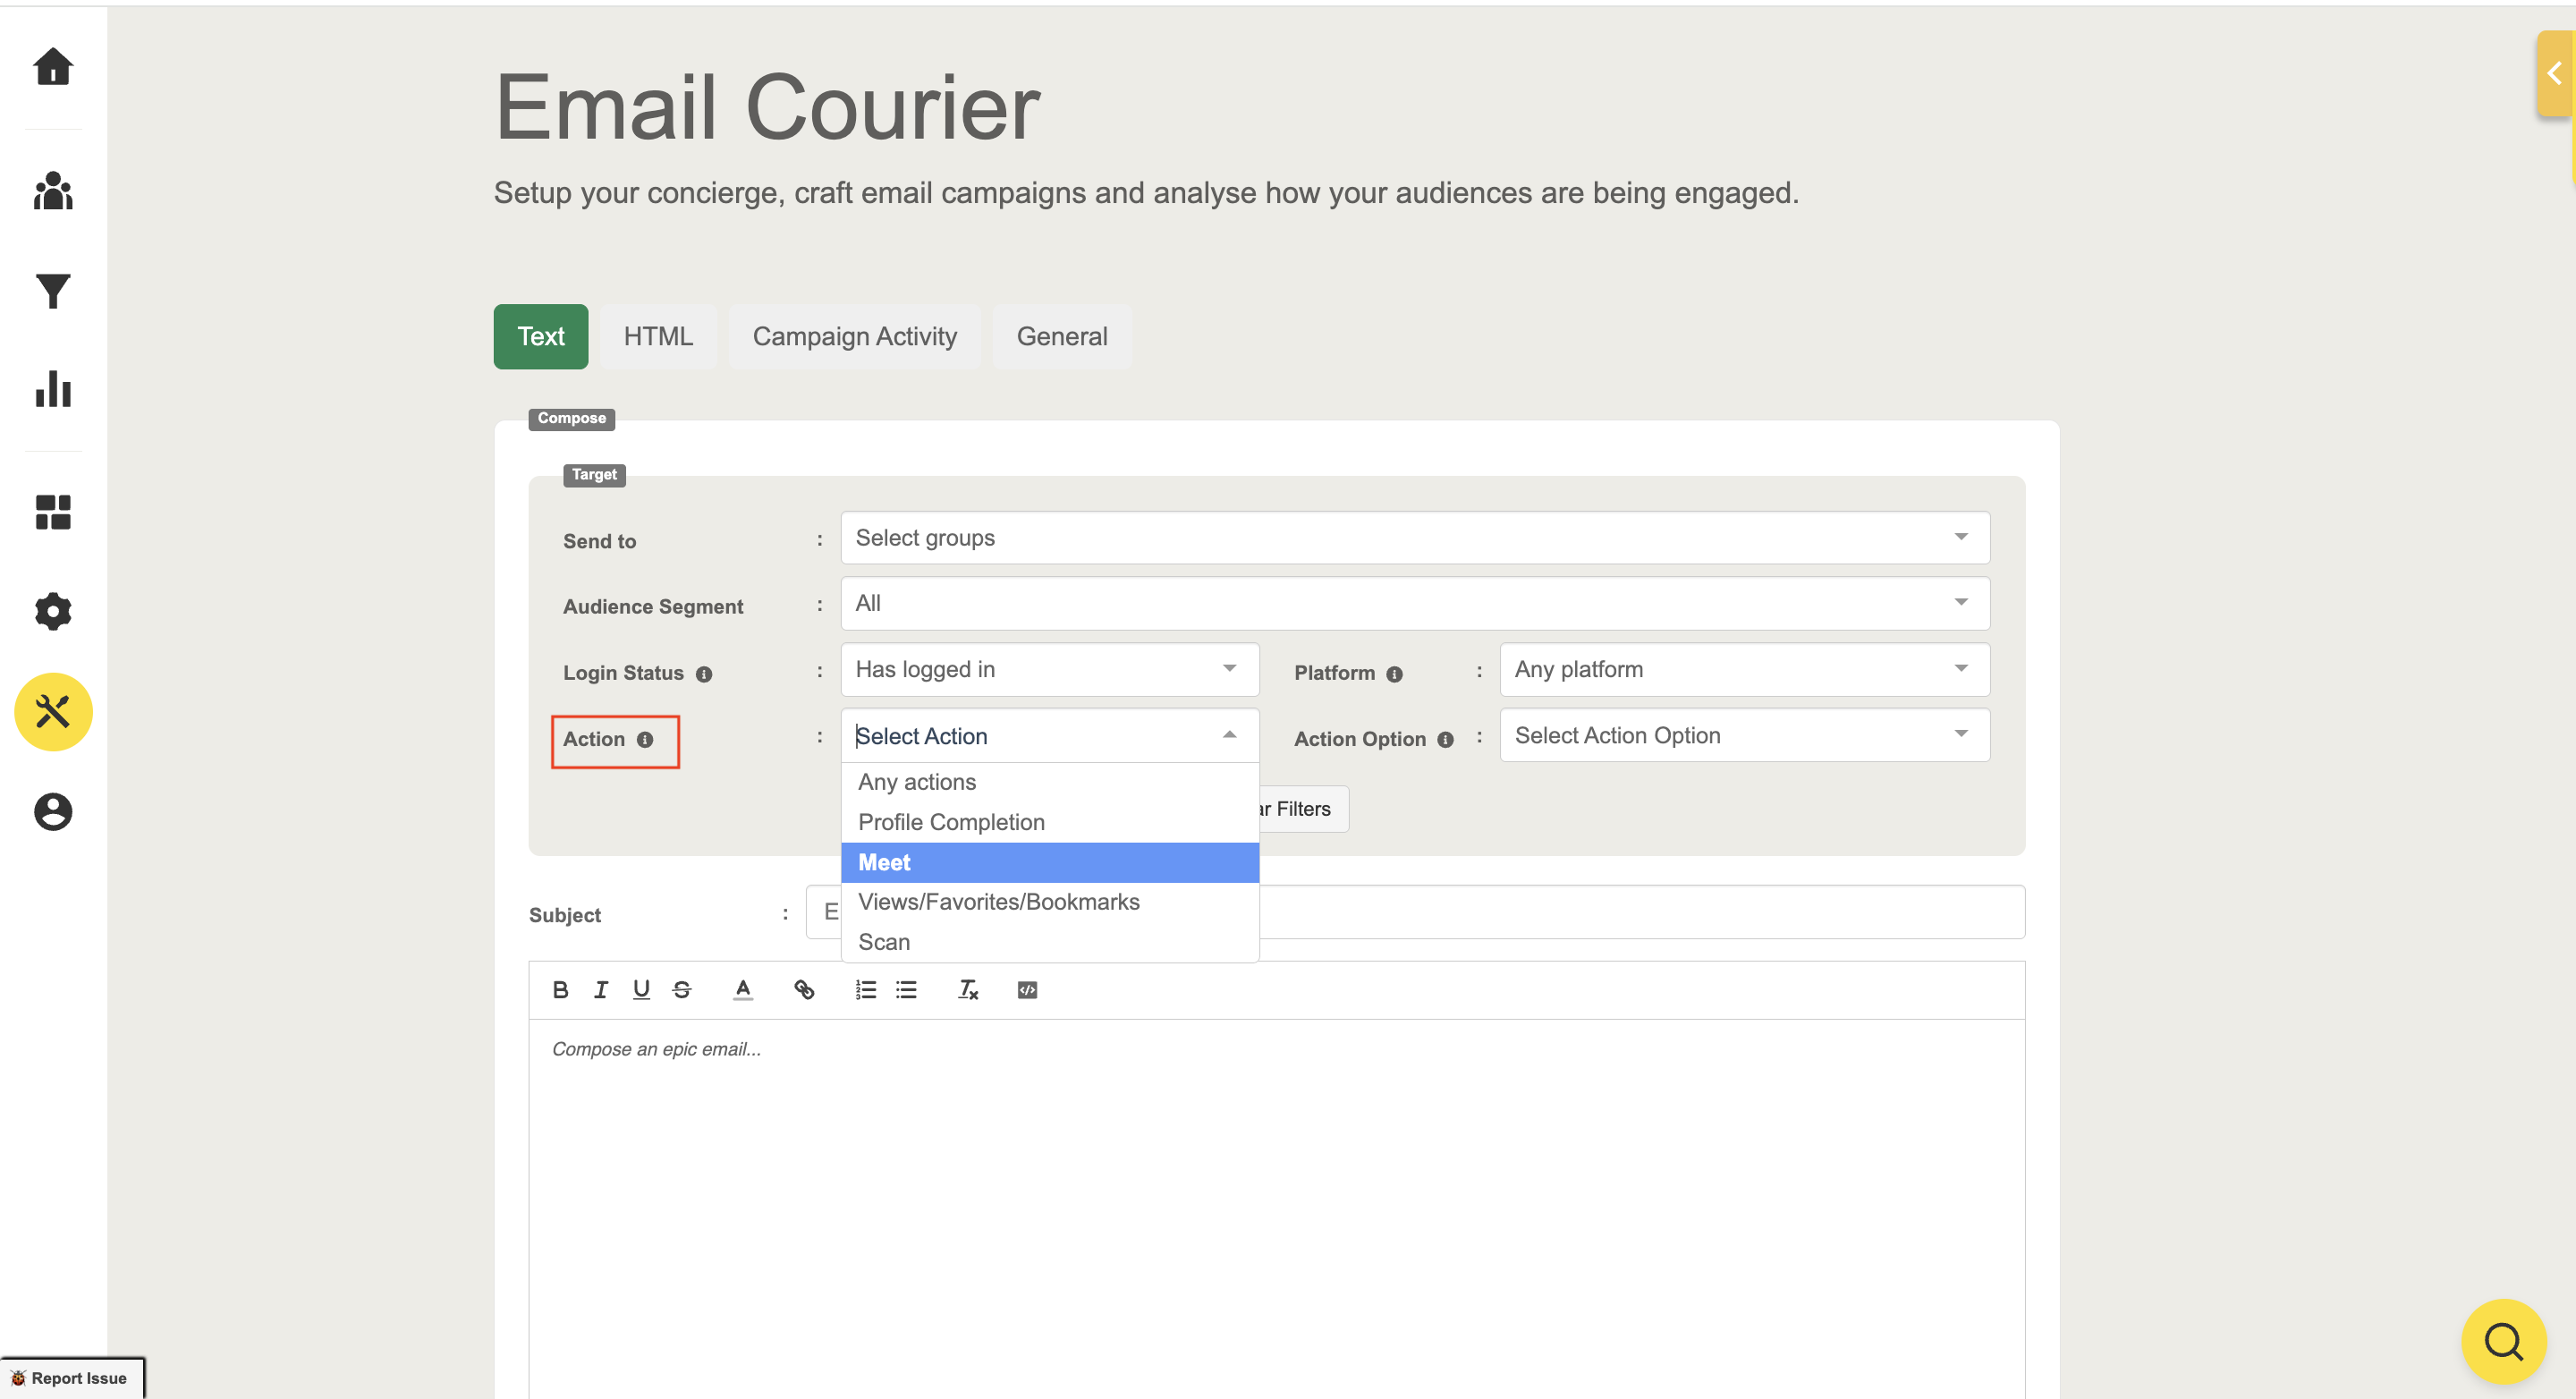The image size is (2576, 1399).
Task: Click the Report Issue button
Action: [x=71, y=1377]
